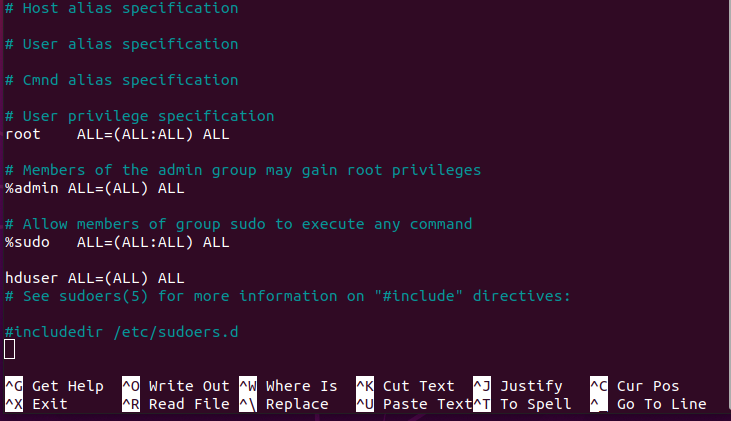Place cursor on the root ALL=(ALL:ALL) line

coord(117,134)
